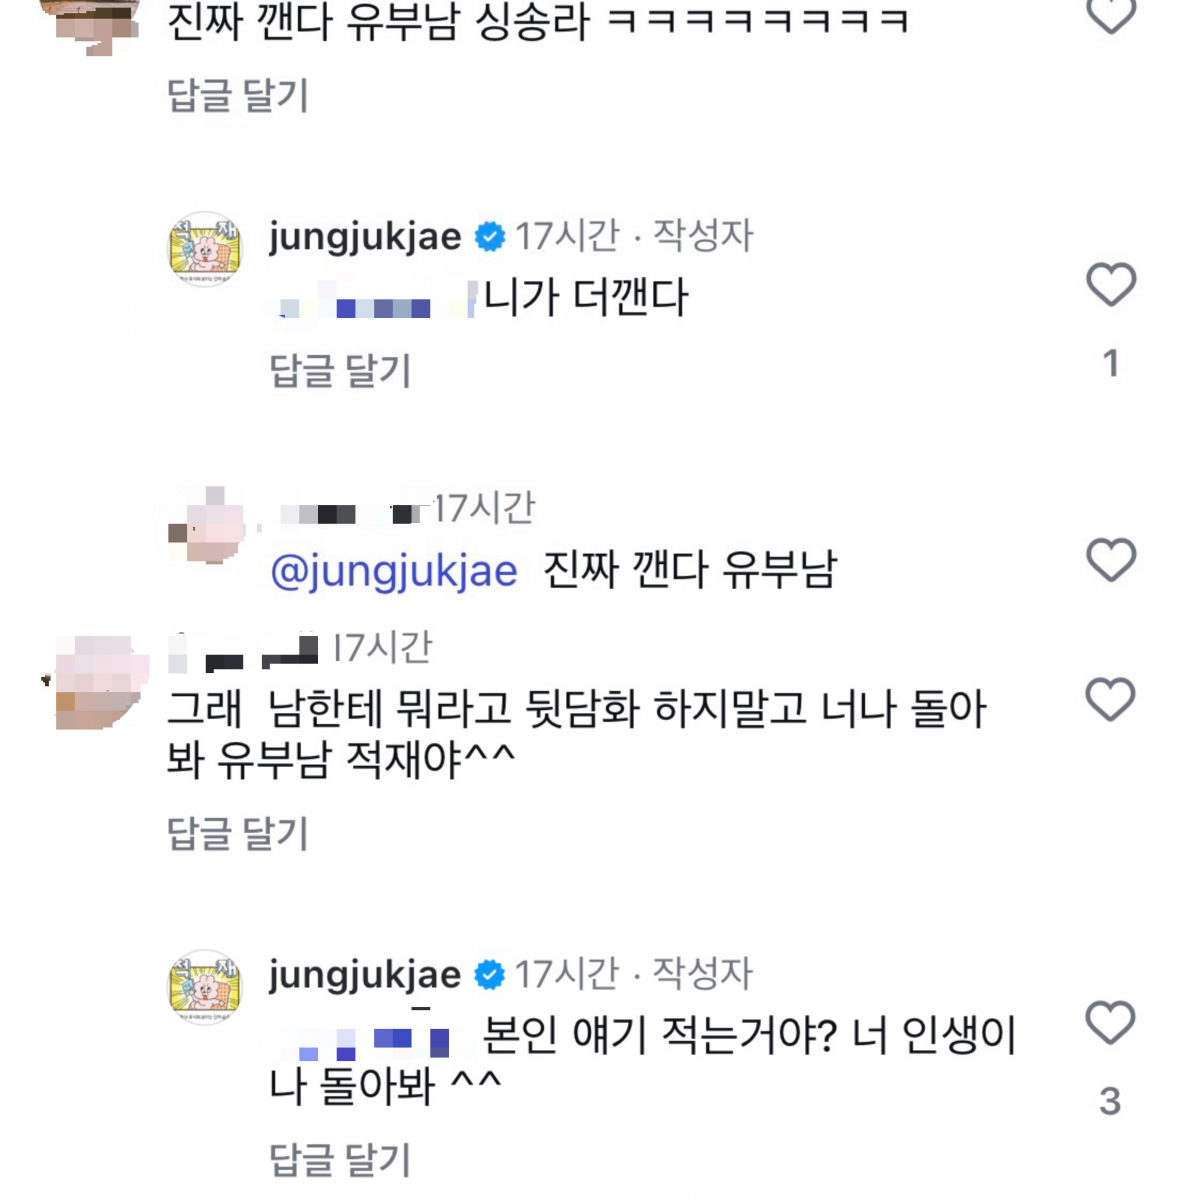Like the '@jungjukjae 진짜 깬다 유부남' comment
The image size is (1200, 1200).
(x=1111, y=559)
